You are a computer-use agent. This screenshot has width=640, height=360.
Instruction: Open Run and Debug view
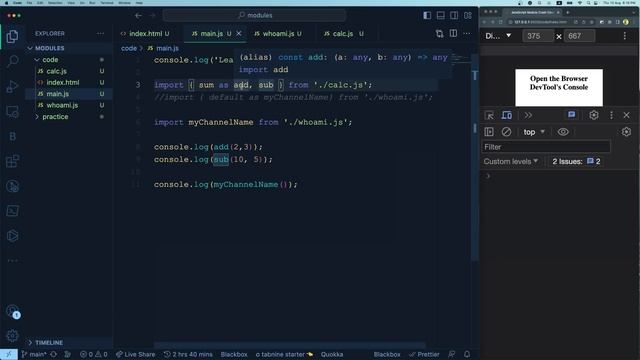click(x=12, y=87)
